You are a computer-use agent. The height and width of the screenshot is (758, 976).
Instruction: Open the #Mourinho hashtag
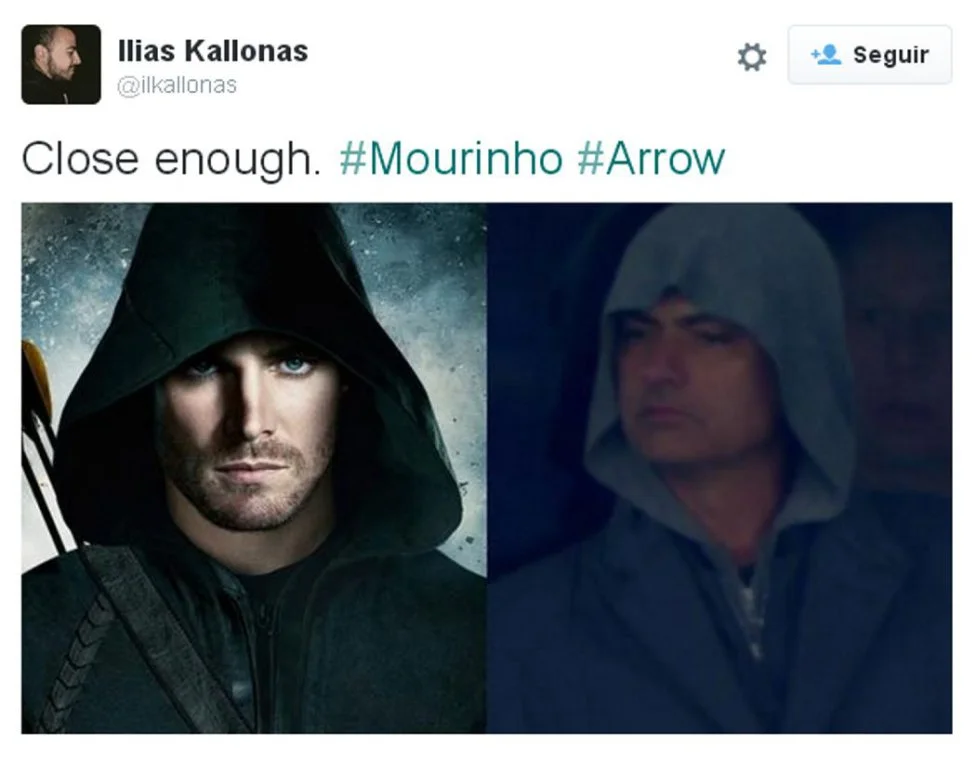click(x=451, y=158)
